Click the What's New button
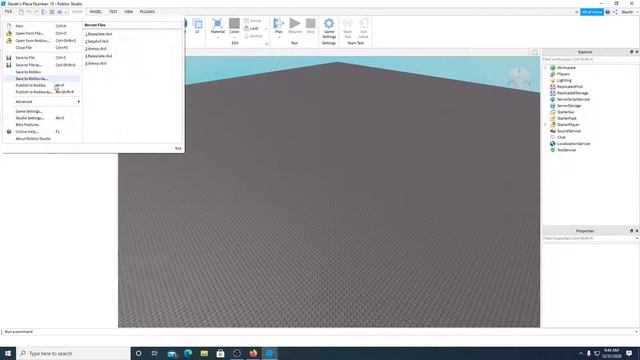The image size is (640, 360). tap(592, 12)
